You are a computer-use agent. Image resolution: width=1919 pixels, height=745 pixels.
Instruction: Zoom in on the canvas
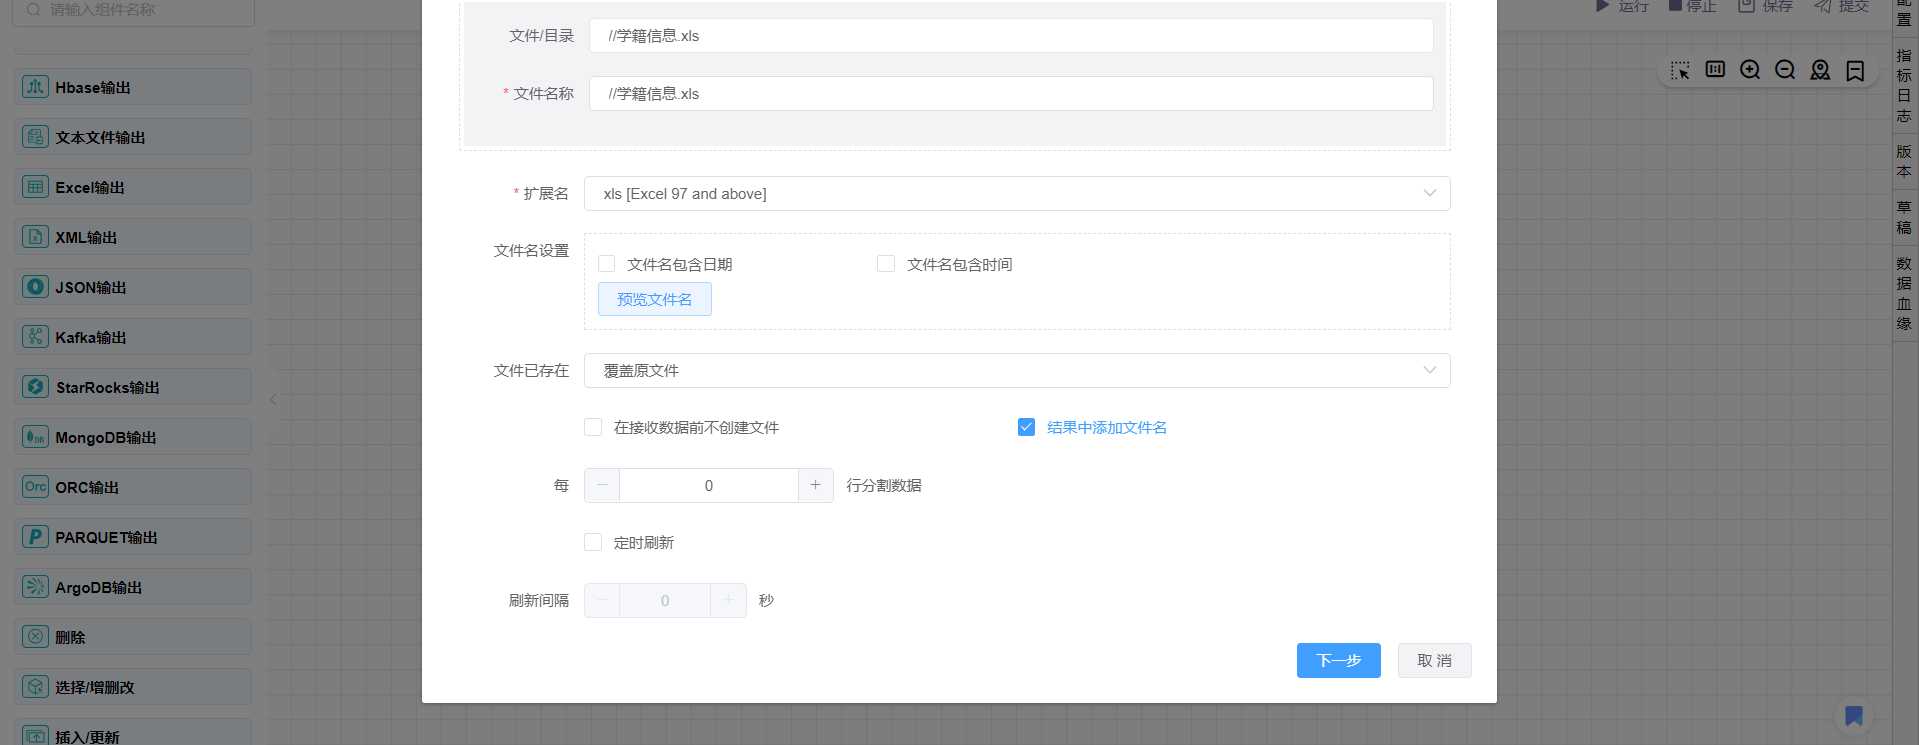click(x=1750, y=70)
